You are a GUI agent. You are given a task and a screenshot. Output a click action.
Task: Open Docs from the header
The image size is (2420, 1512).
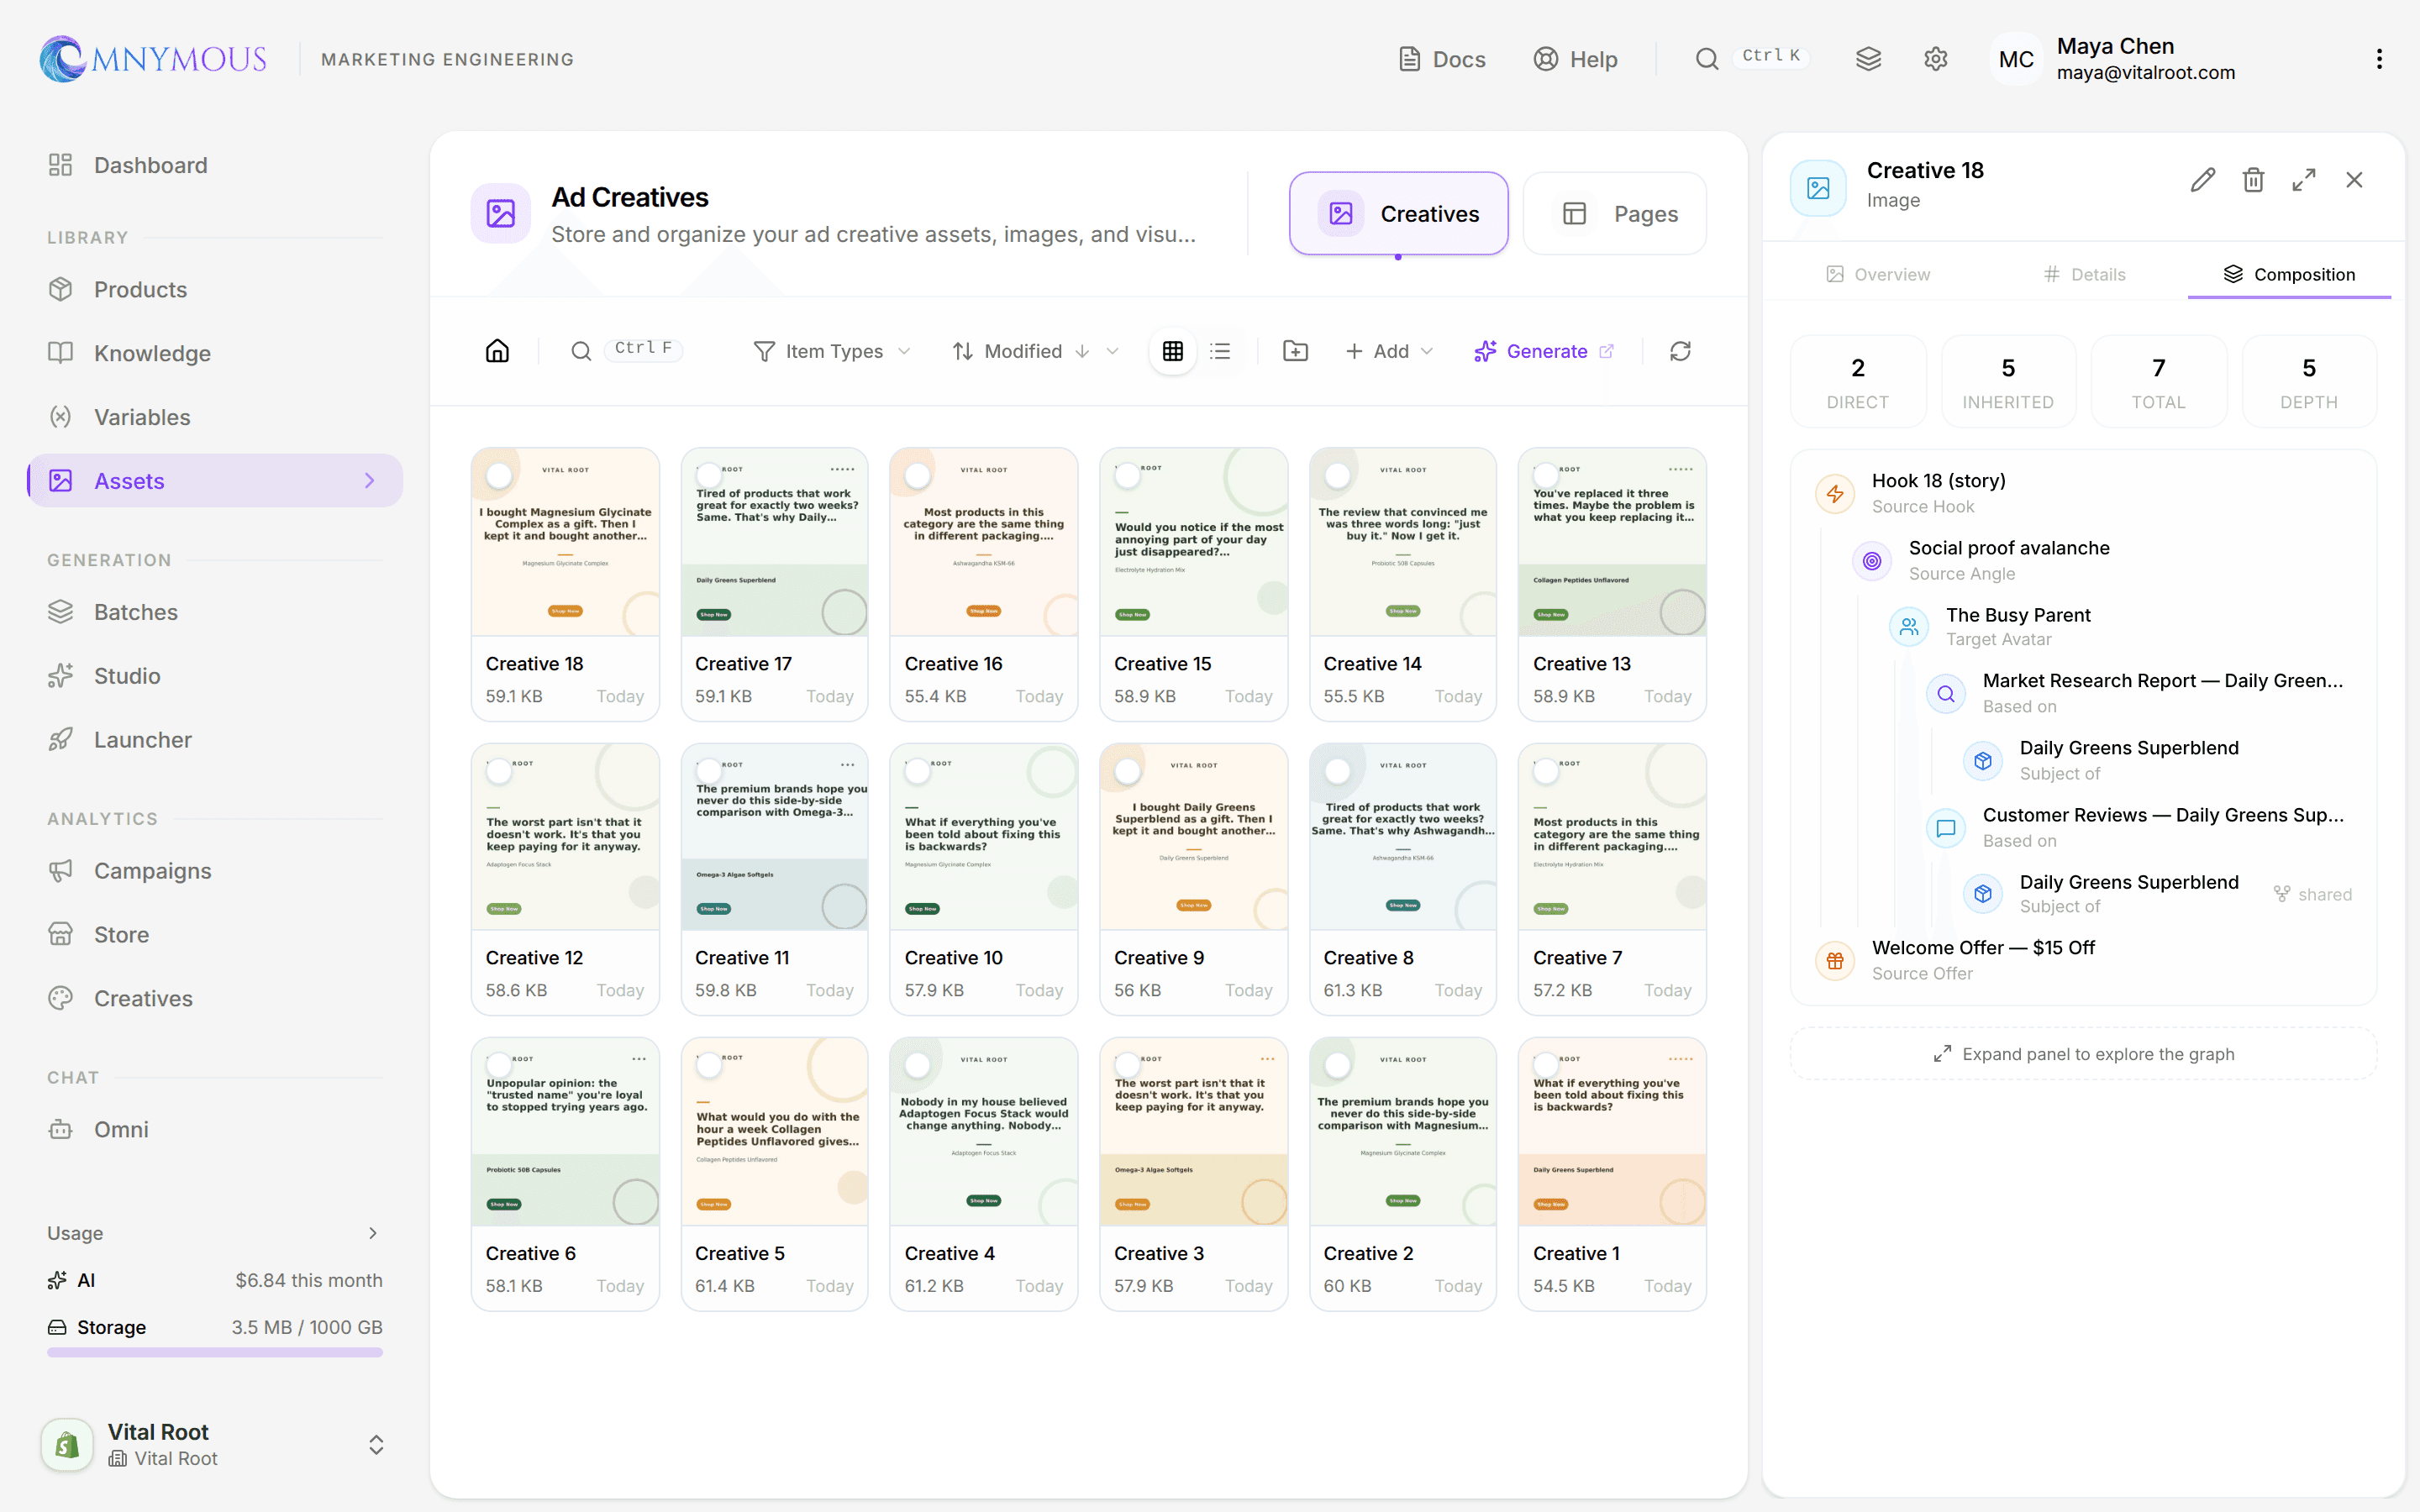(1442, 59)
